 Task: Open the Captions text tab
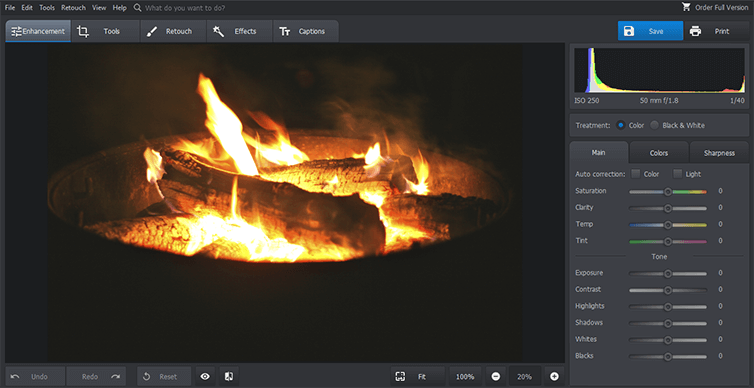coord(306,31)
